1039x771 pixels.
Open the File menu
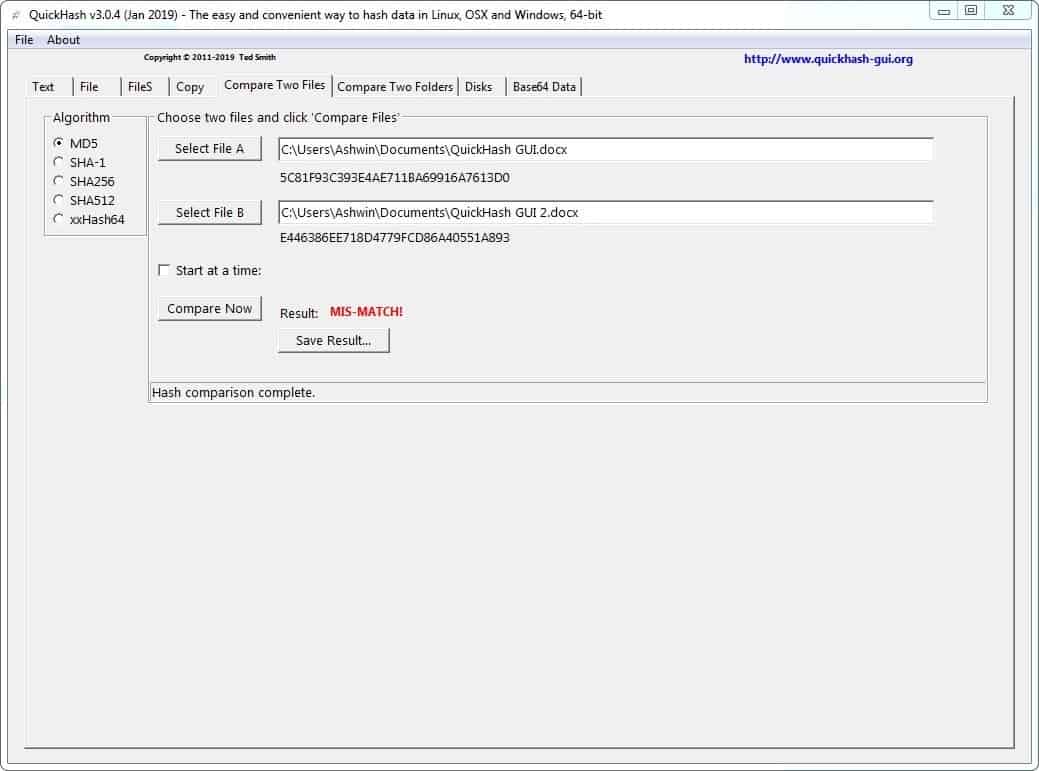tap(23, 39)
